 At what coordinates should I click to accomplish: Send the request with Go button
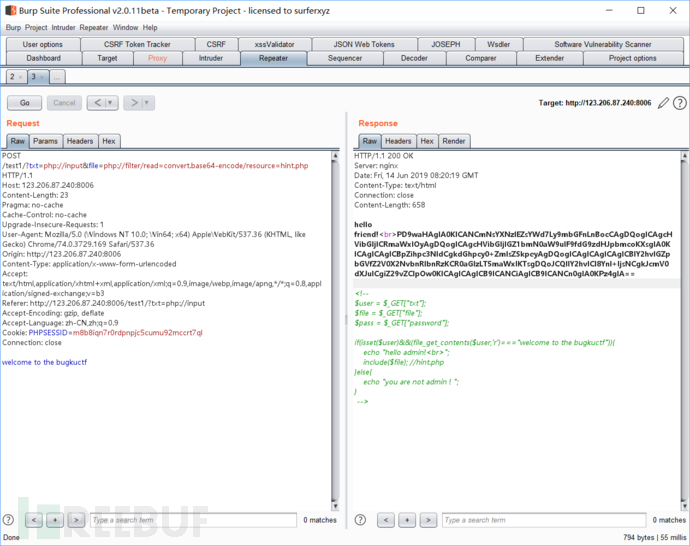[25, 103]
